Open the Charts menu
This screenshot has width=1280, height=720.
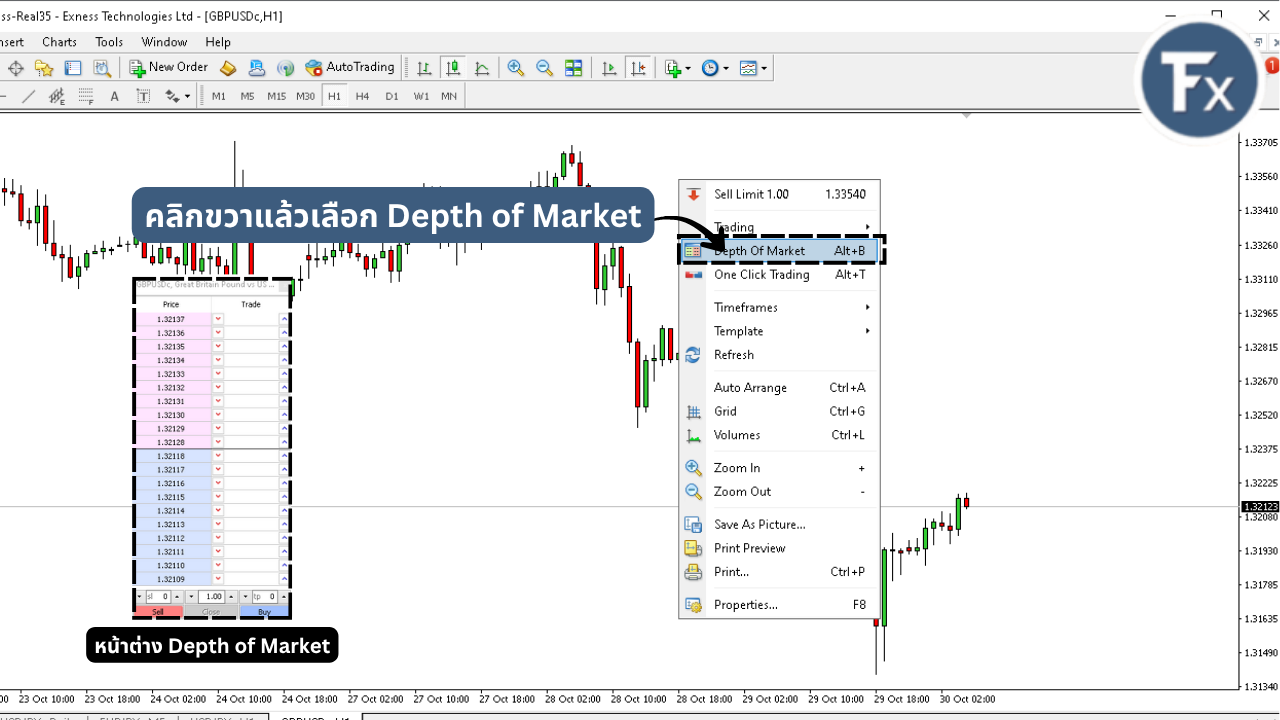click(59, 42)
